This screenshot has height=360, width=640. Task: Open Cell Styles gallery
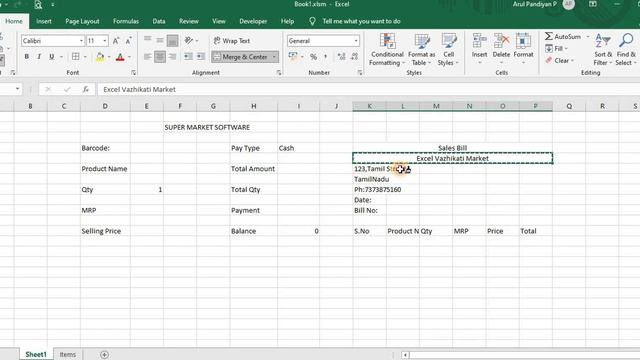tap(448, 50)
